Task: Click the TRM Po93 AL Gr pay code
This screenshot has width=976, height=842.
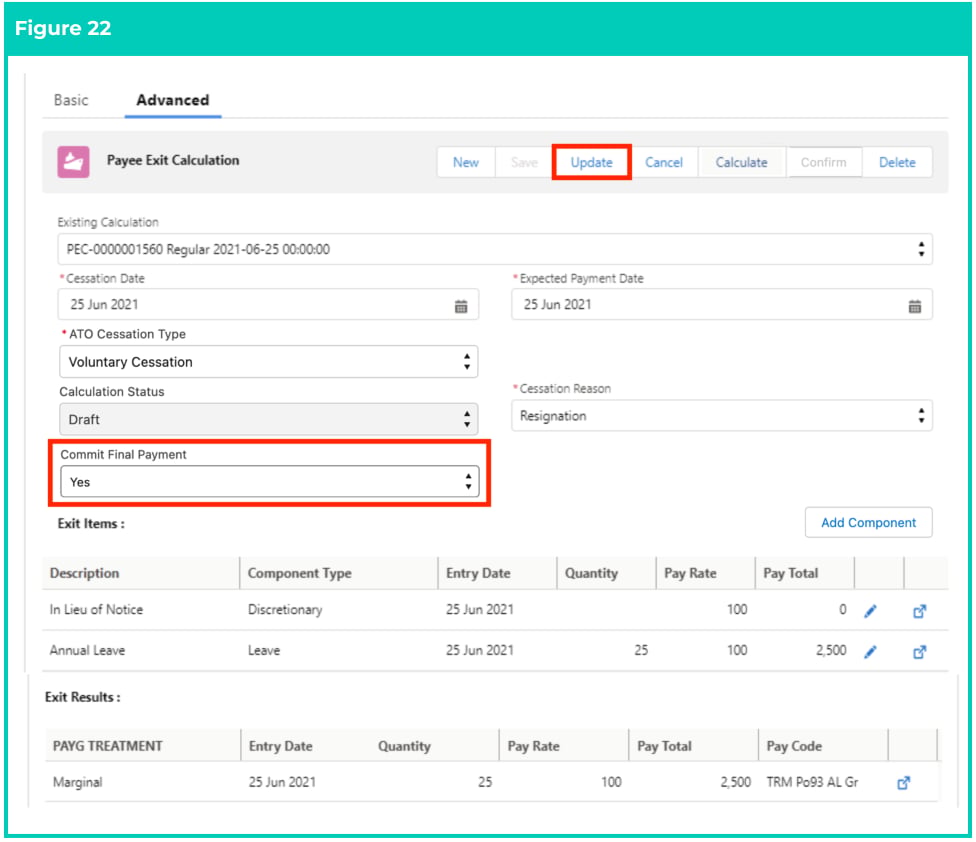Action: 812,782
